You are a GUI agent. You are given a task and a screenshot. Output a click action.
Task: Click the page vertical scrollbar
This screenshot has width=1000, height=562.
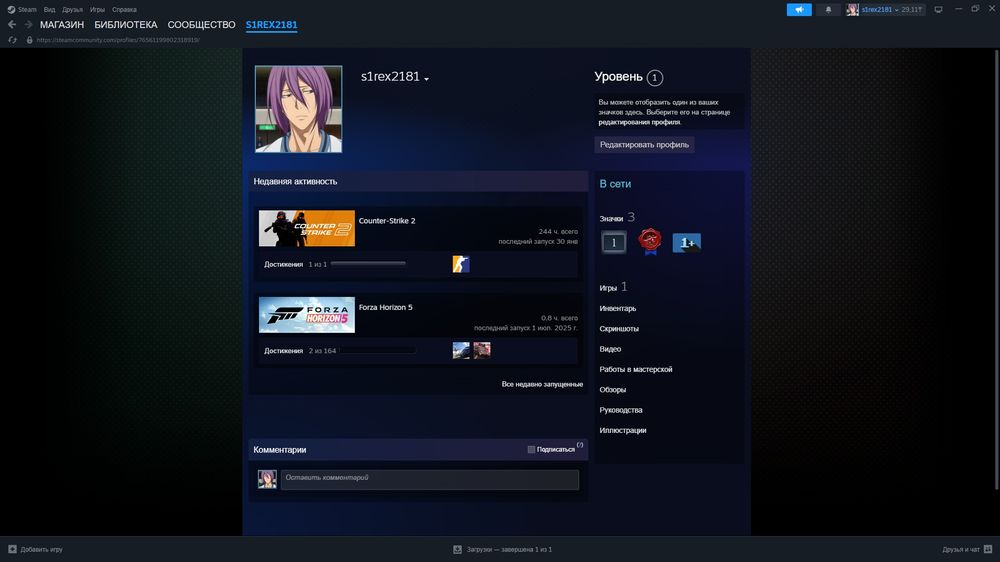point(996,268)
